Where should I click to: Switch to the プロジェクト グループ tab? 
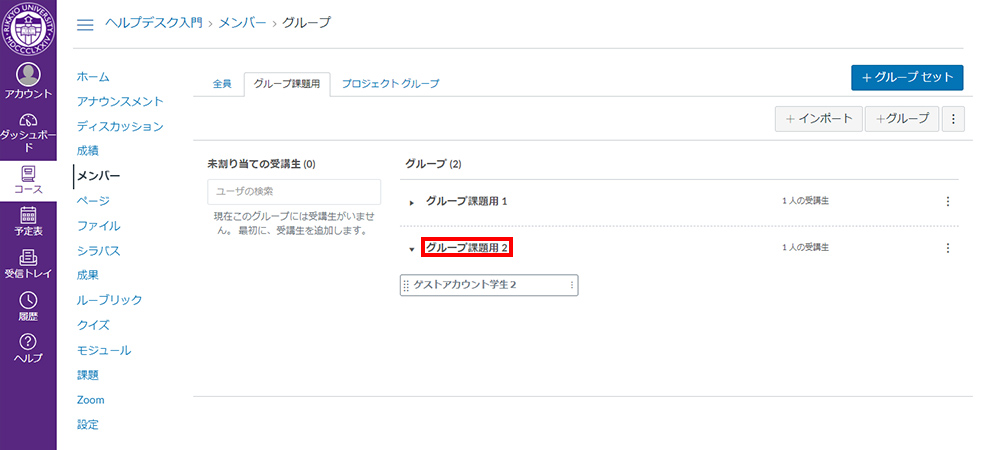[x=390, y=84]
